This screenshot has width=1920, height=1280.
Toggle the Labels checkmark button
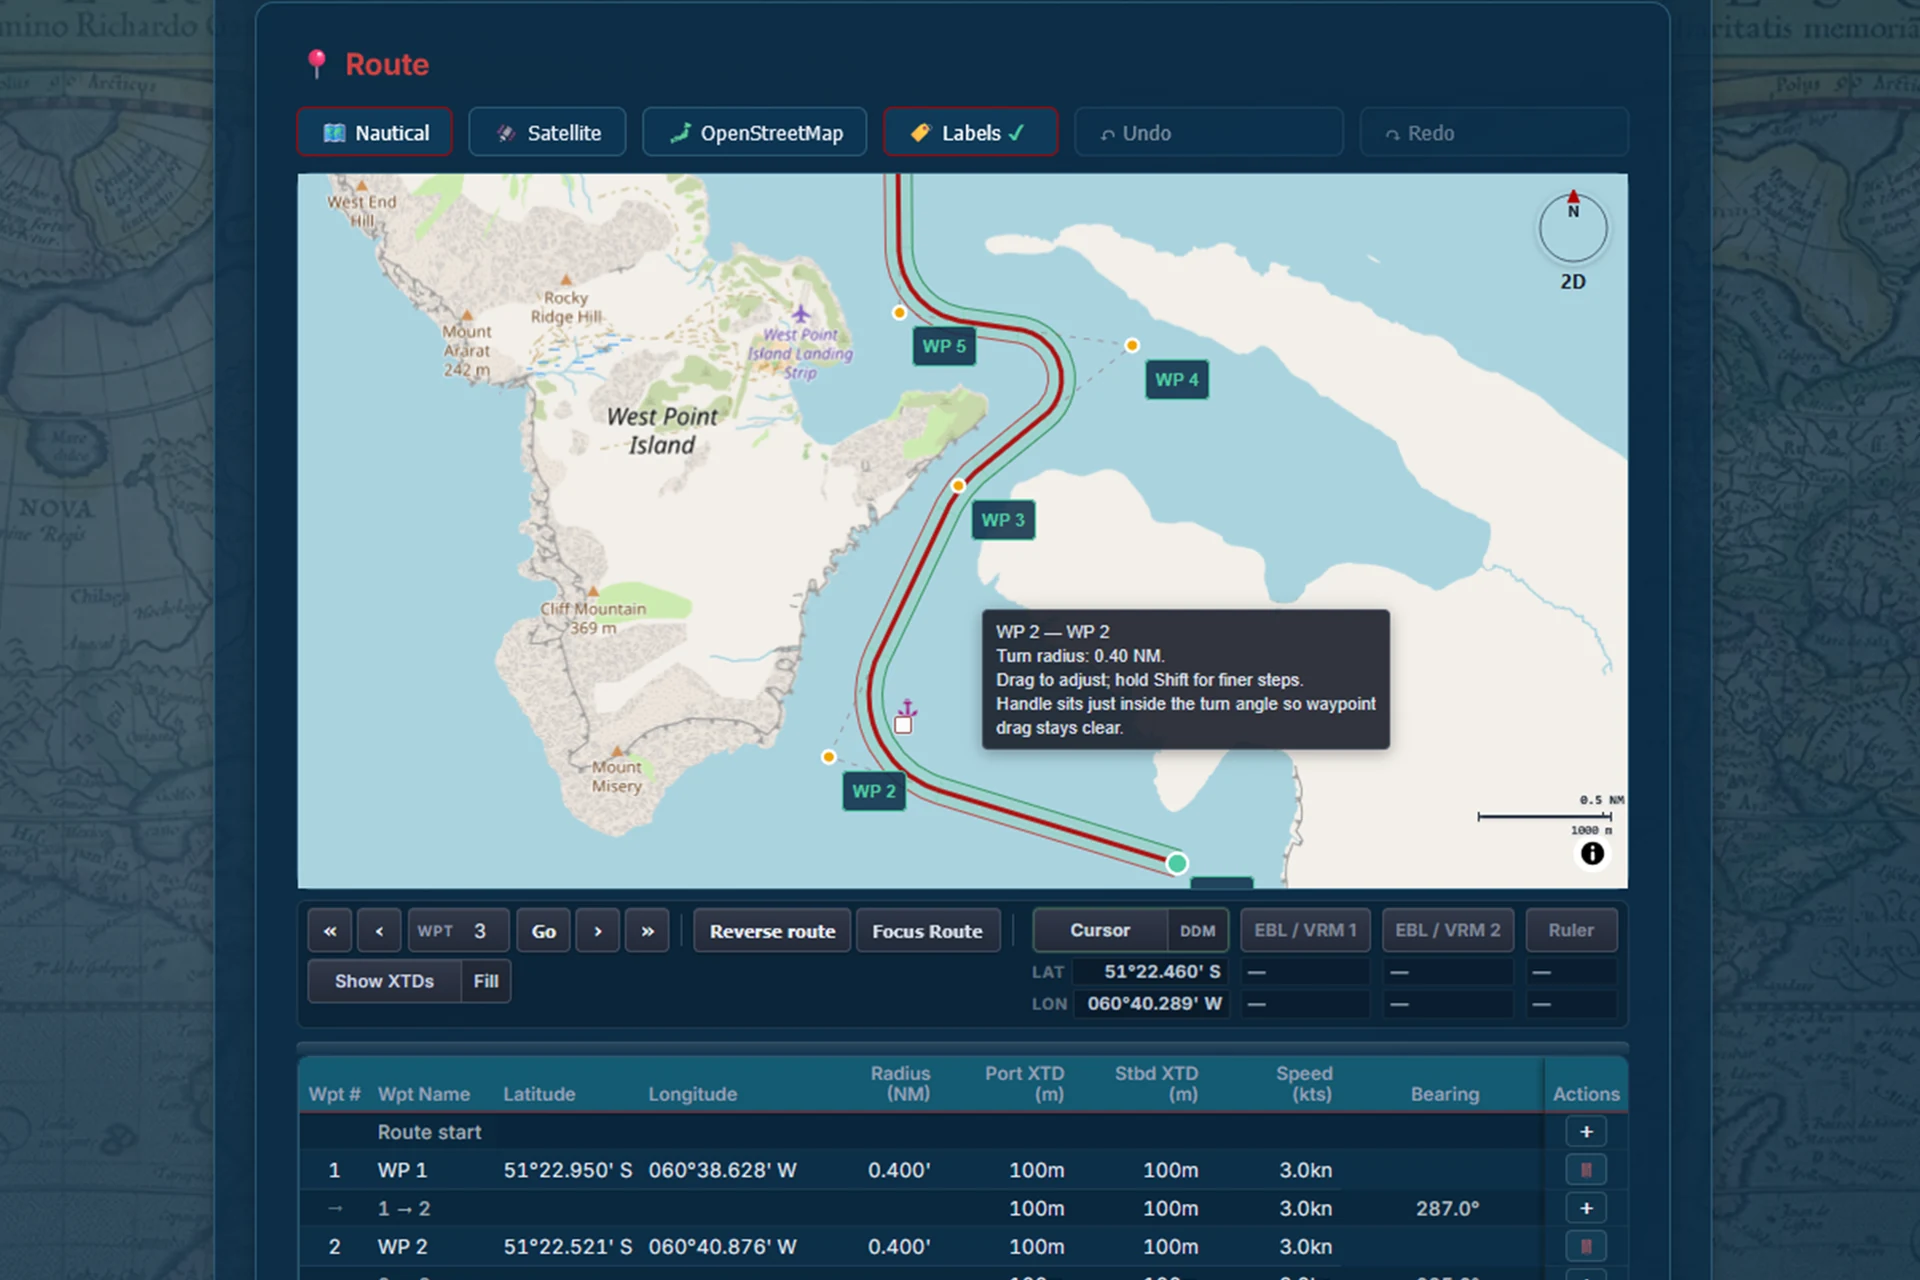[970, 133]
